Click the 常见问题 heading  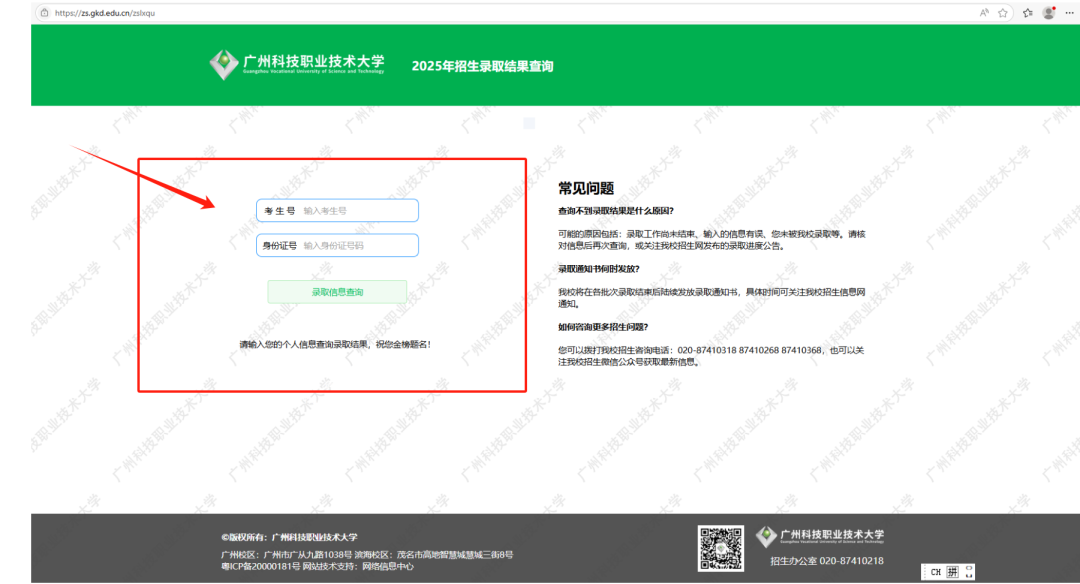click(585, 188)
